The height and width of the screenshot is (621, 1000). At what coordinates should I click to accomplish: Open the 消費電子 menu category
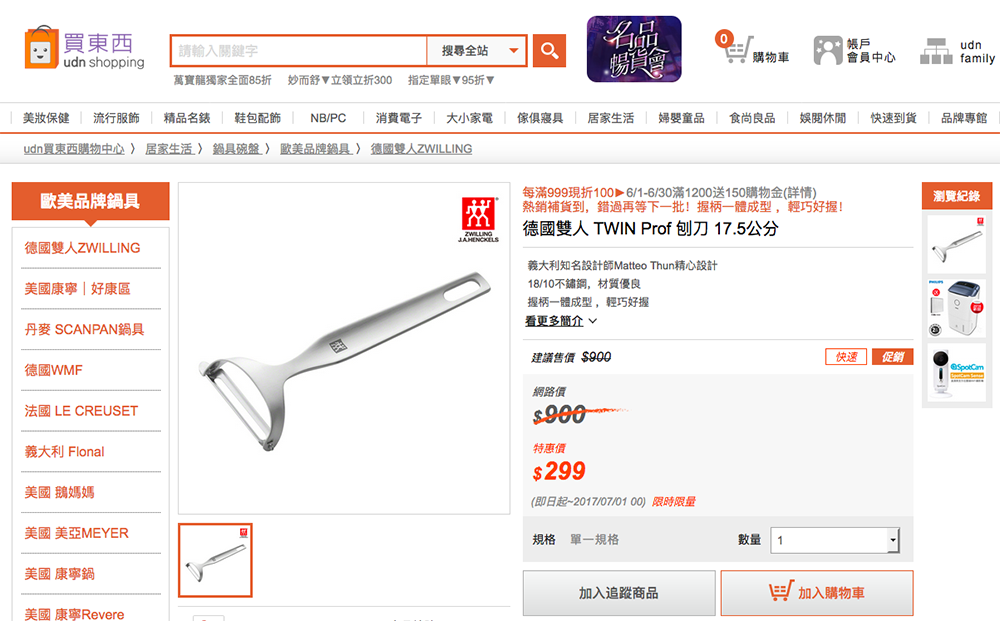[399, 118]
